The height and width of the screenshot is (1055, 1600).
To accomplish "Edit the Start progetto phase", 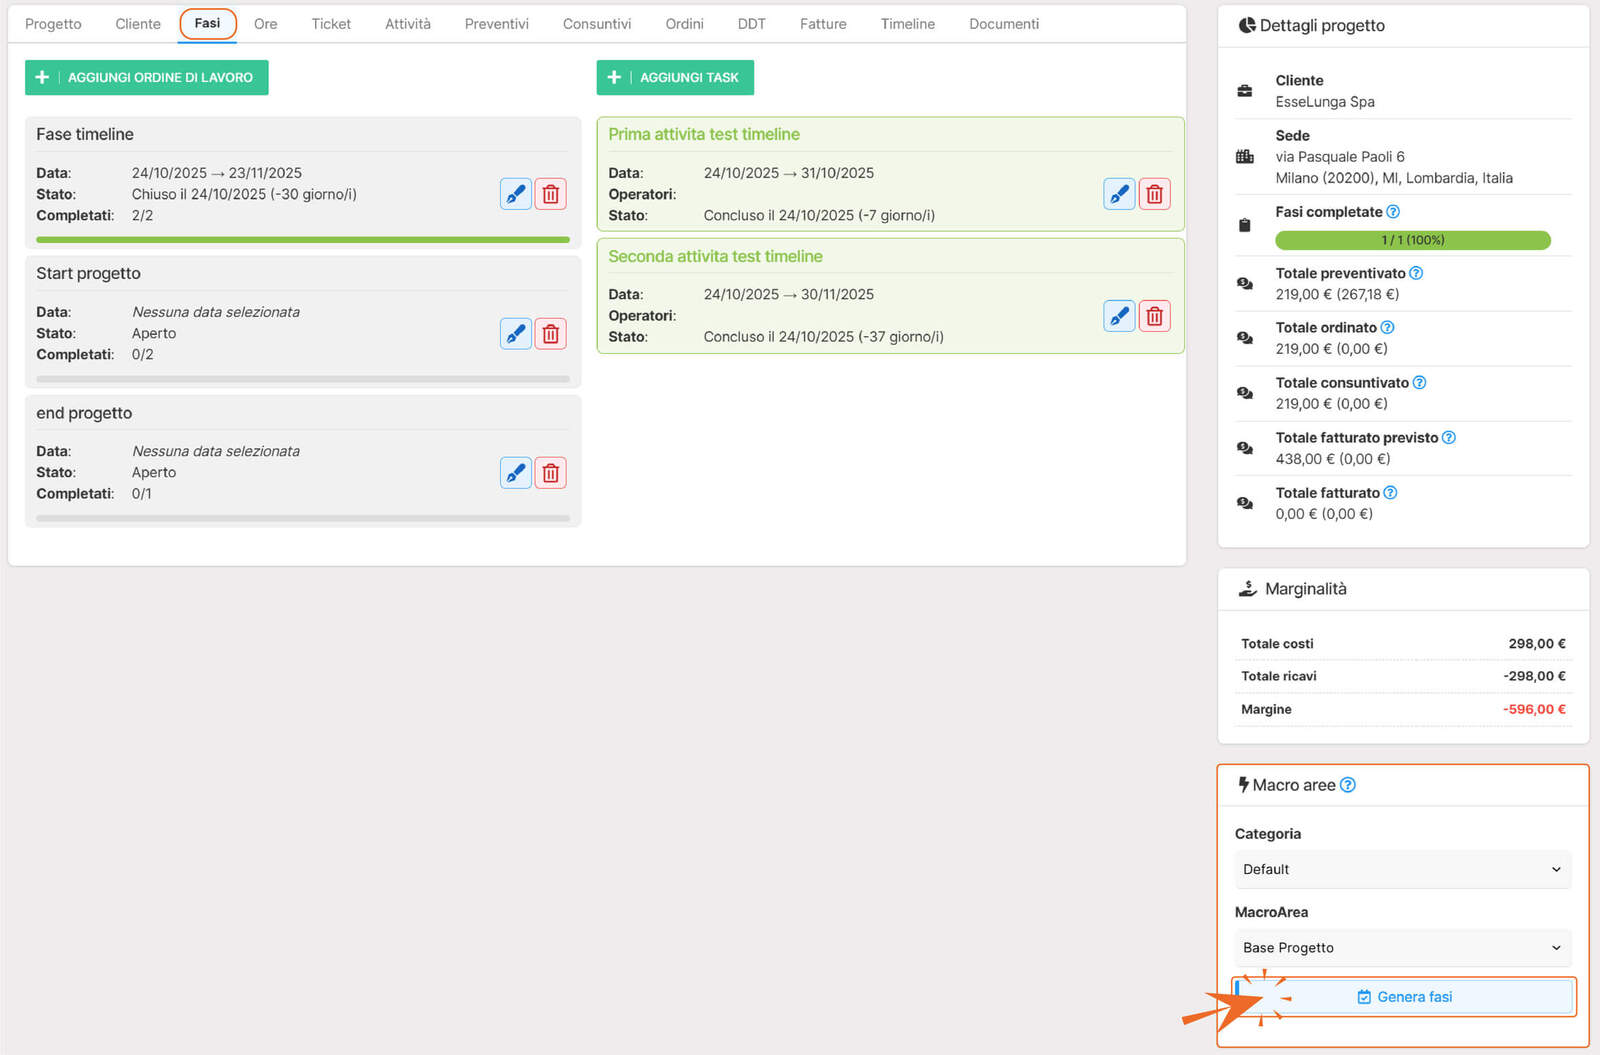I will 515,334.
